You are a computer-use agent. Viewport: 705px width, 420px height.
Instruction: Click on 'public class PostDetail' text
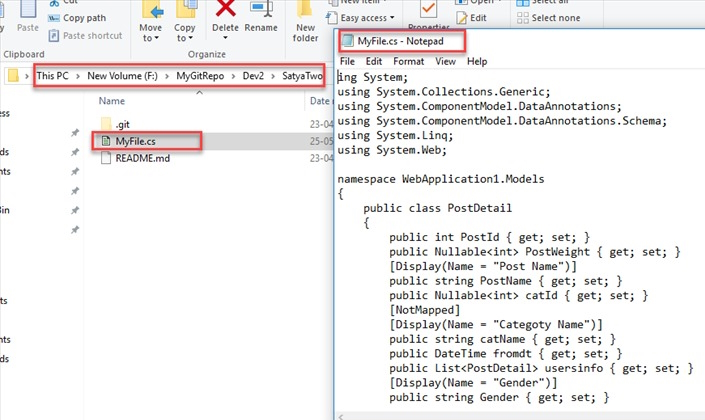[x=437, y=208]
